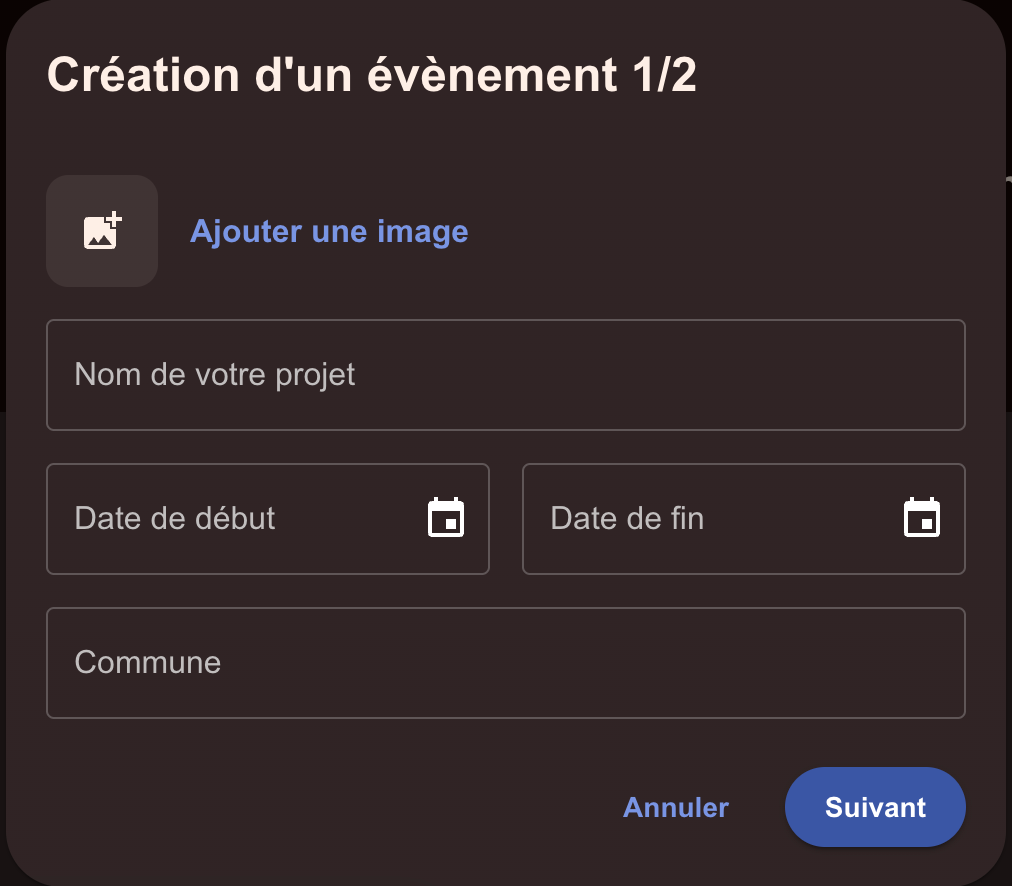
Task: Open the start date calendar icon
Action: [x=446, y=518]
